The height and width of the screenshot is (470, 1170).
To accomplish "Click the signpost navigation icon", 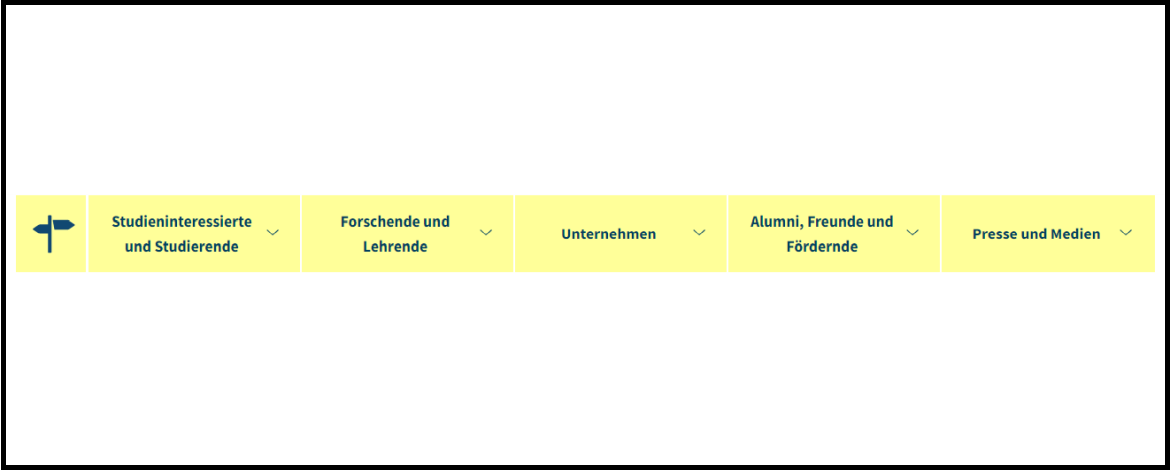I will [53, 234].
